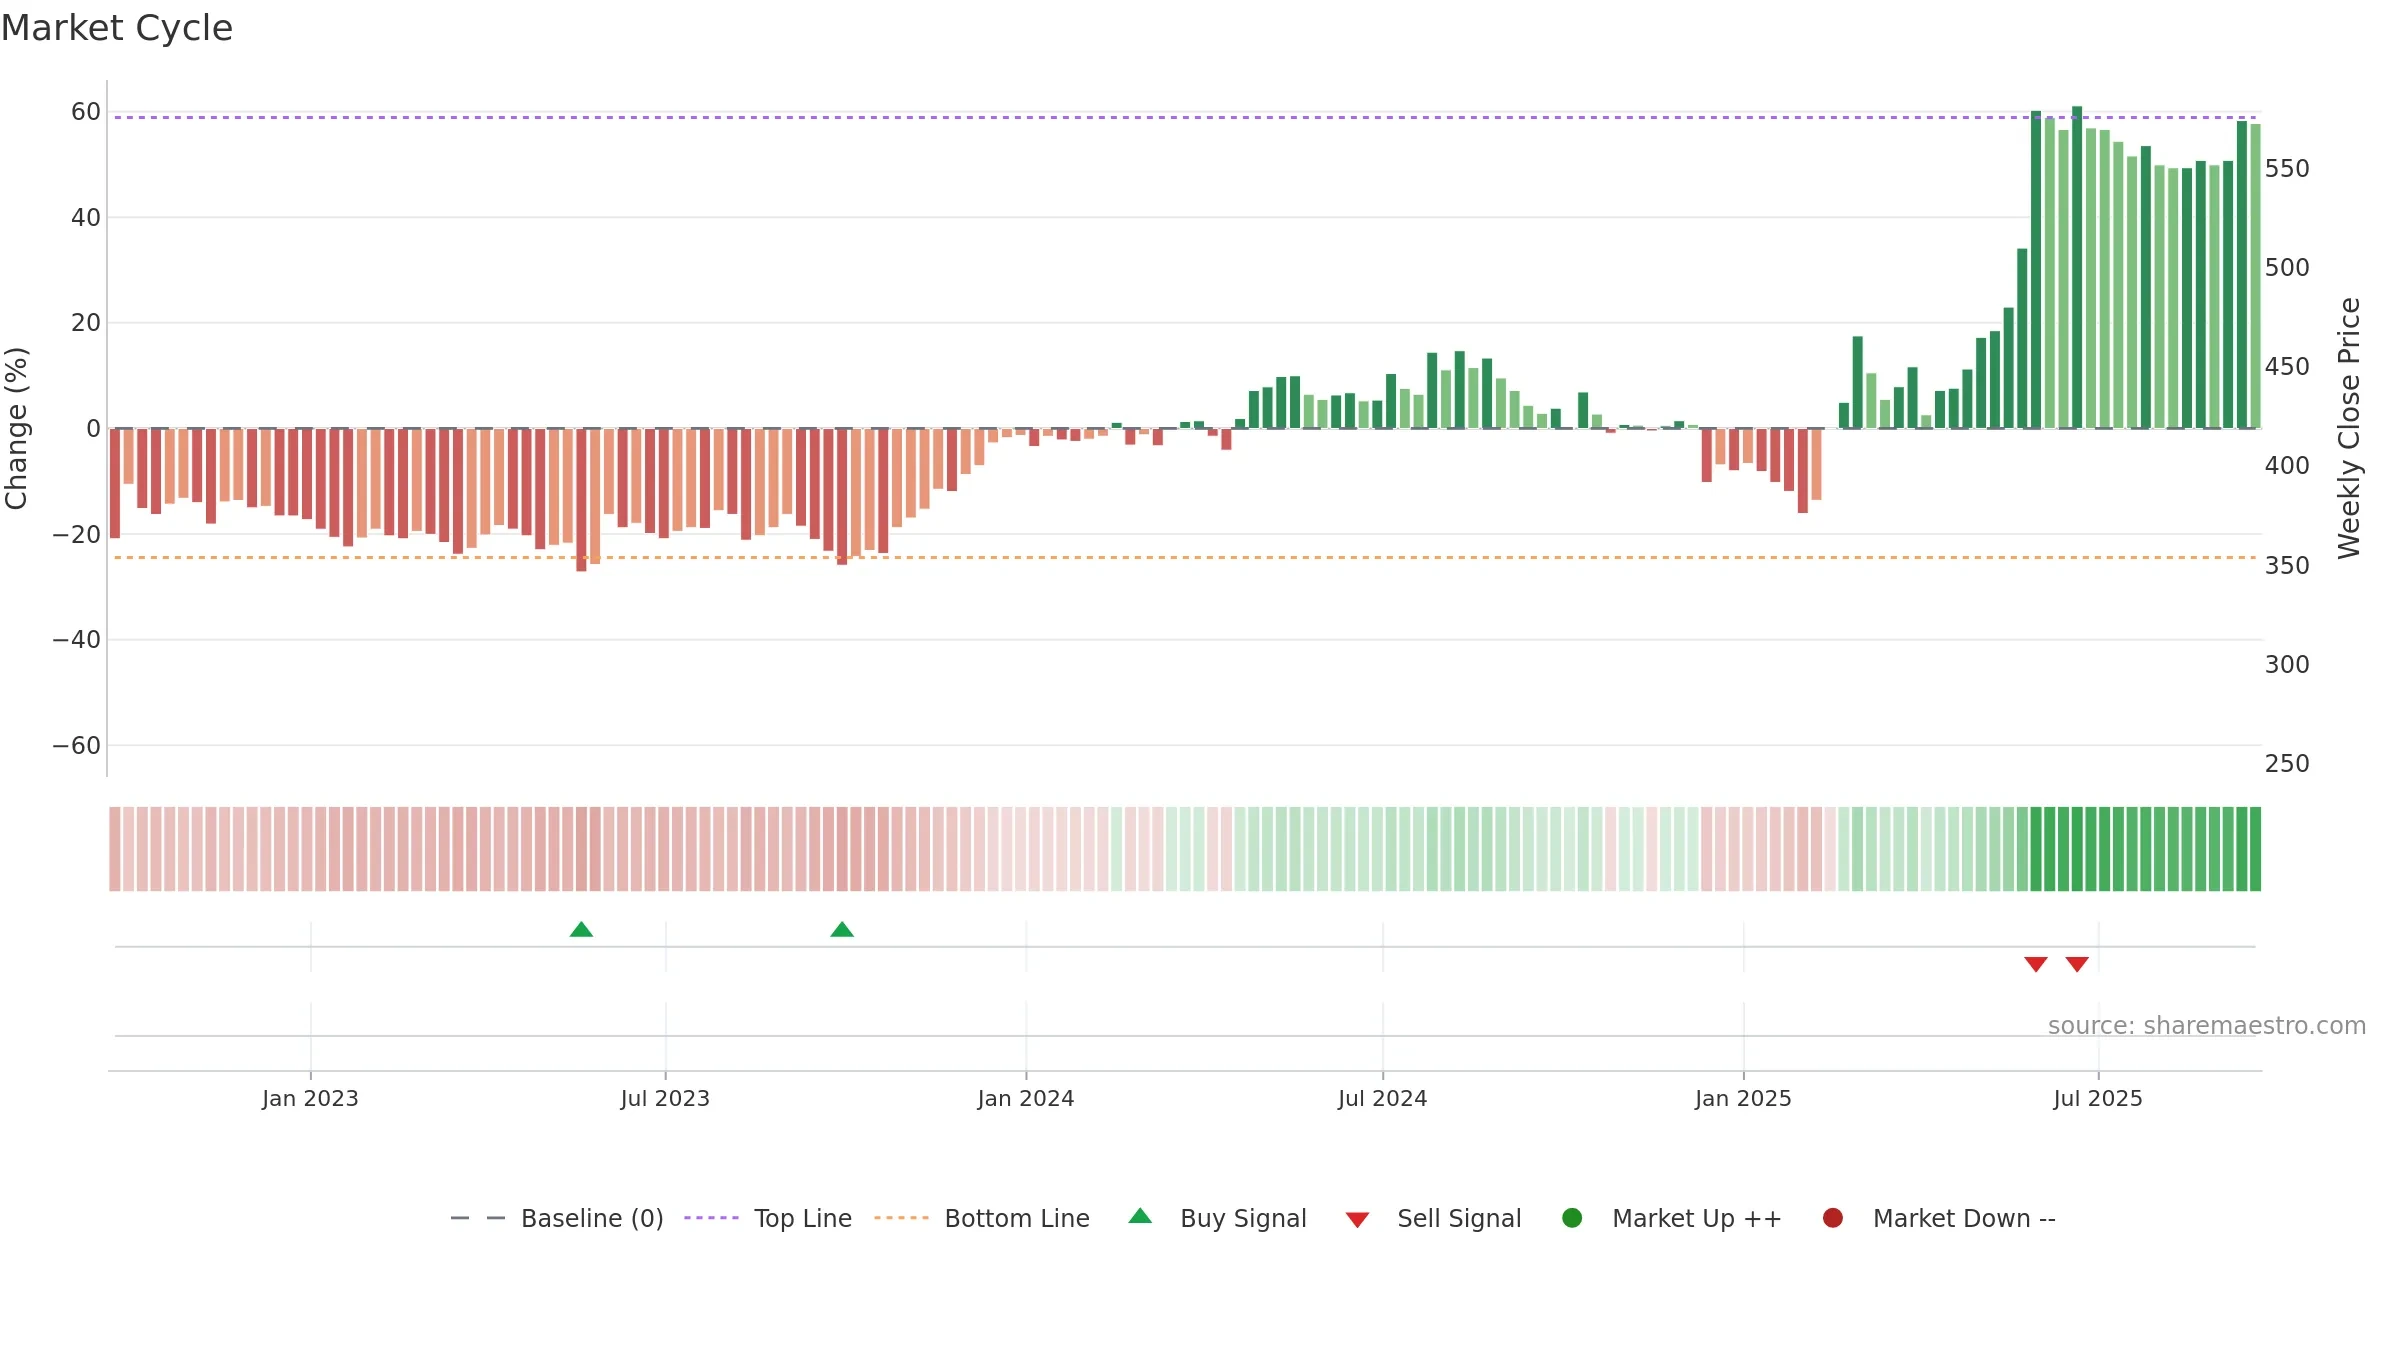The height and width of the screenshot is (1350, 2400).
Task: Click the Change (%) axis title
Action: tap(16, 428)
